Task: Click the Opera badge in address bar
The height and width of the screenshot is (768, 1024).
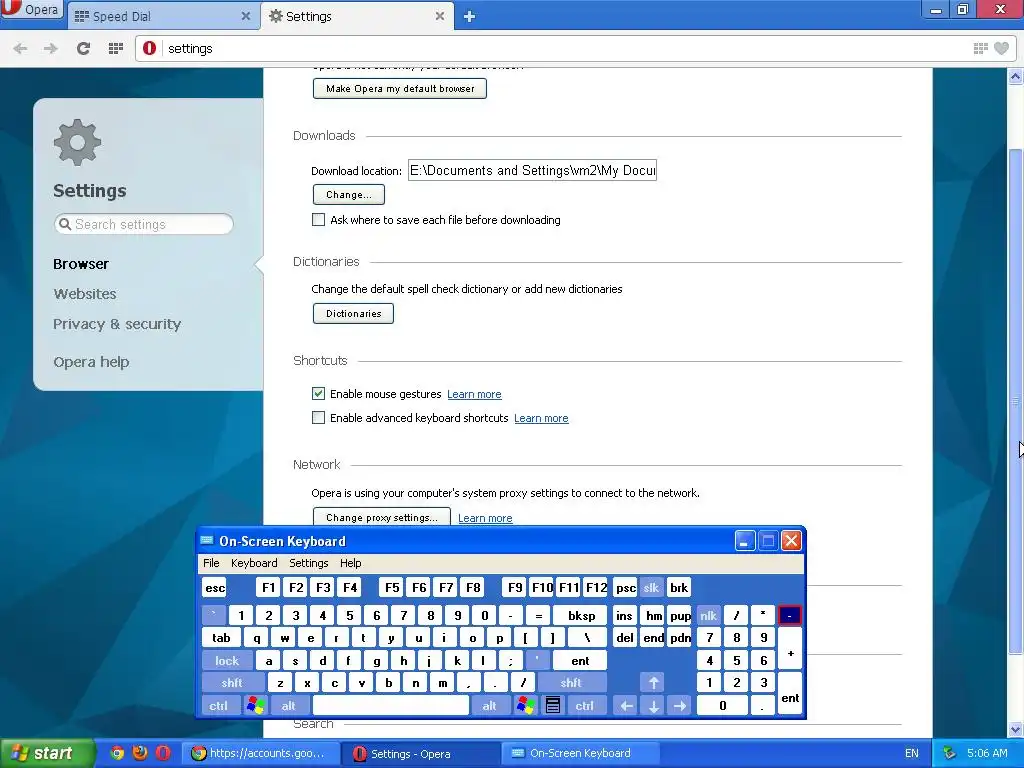Action: [x=150, y=48]
